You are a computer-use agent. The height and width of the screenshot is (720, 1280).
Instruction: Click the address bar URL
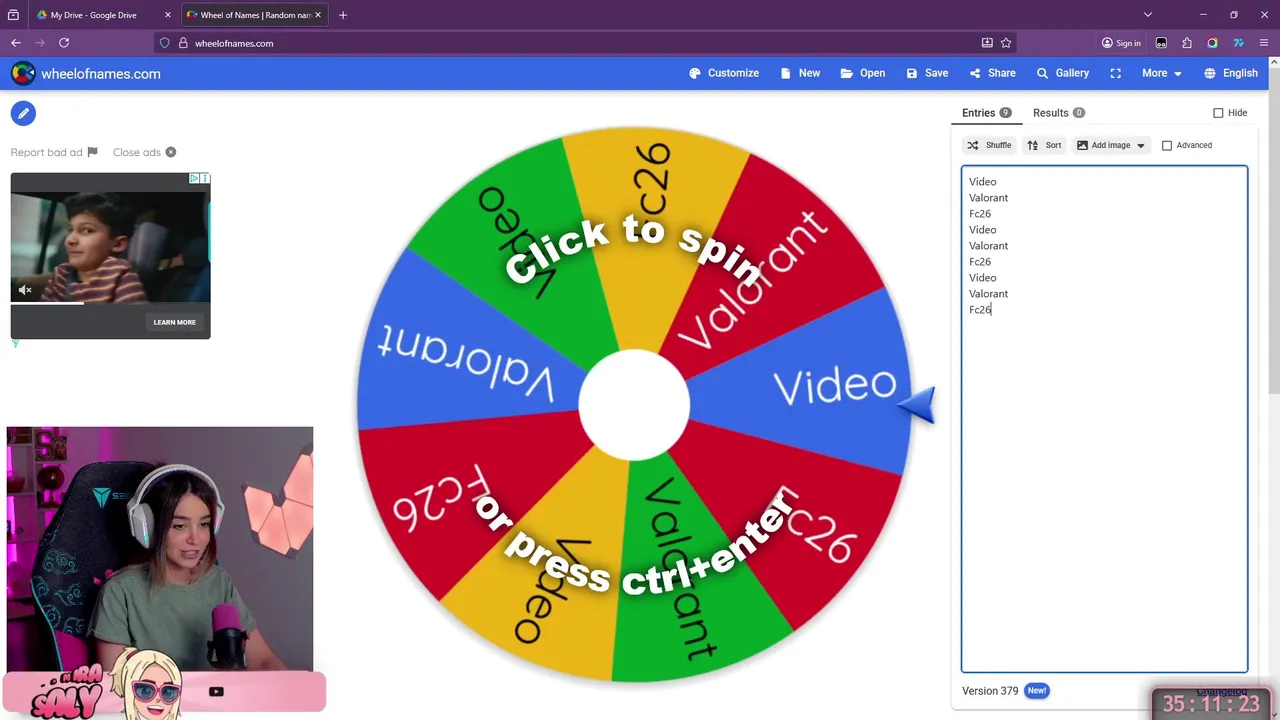coord(234,43)
